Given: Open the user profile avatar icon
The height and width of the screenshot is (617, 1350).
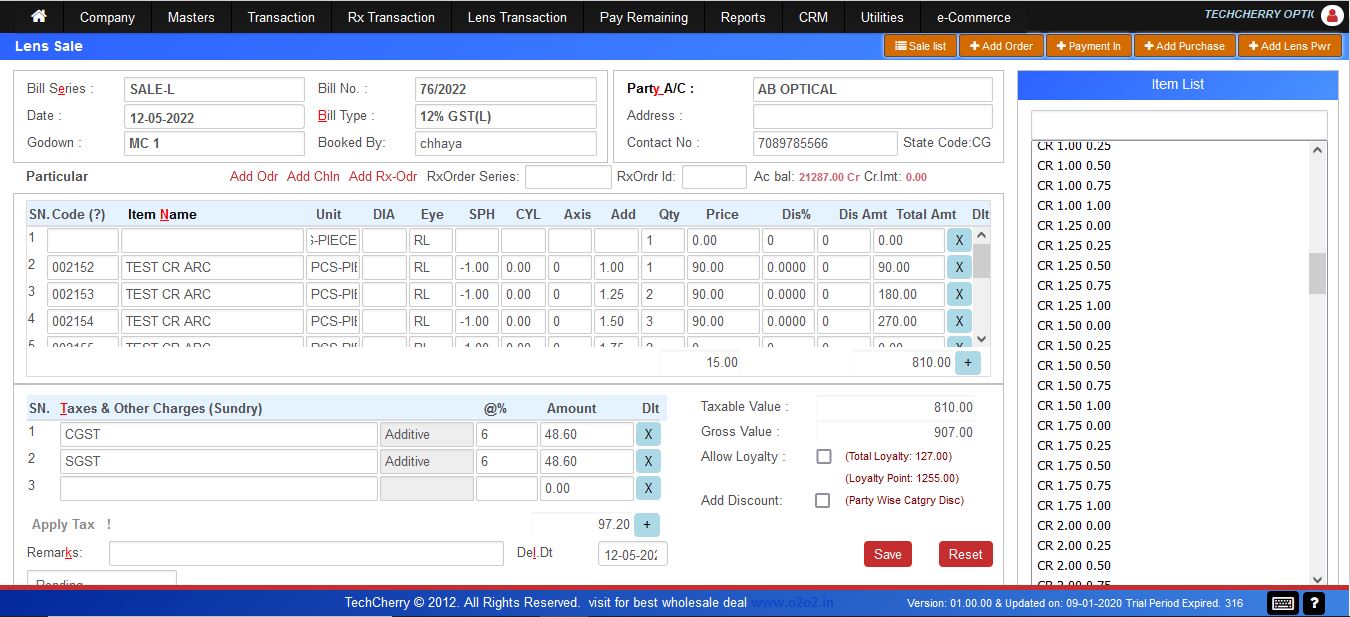Looking at the screenshot, I should click(1331, 16).
